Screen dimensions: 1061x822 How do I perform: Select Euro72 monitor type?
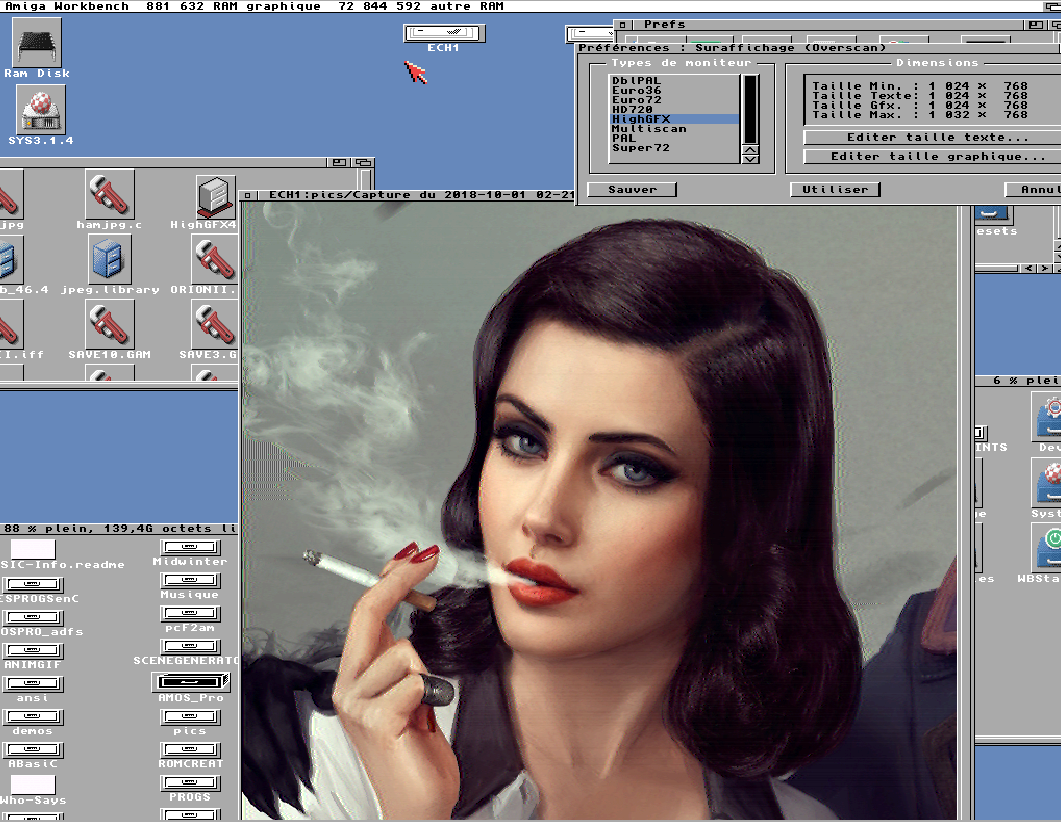(674, 99)
